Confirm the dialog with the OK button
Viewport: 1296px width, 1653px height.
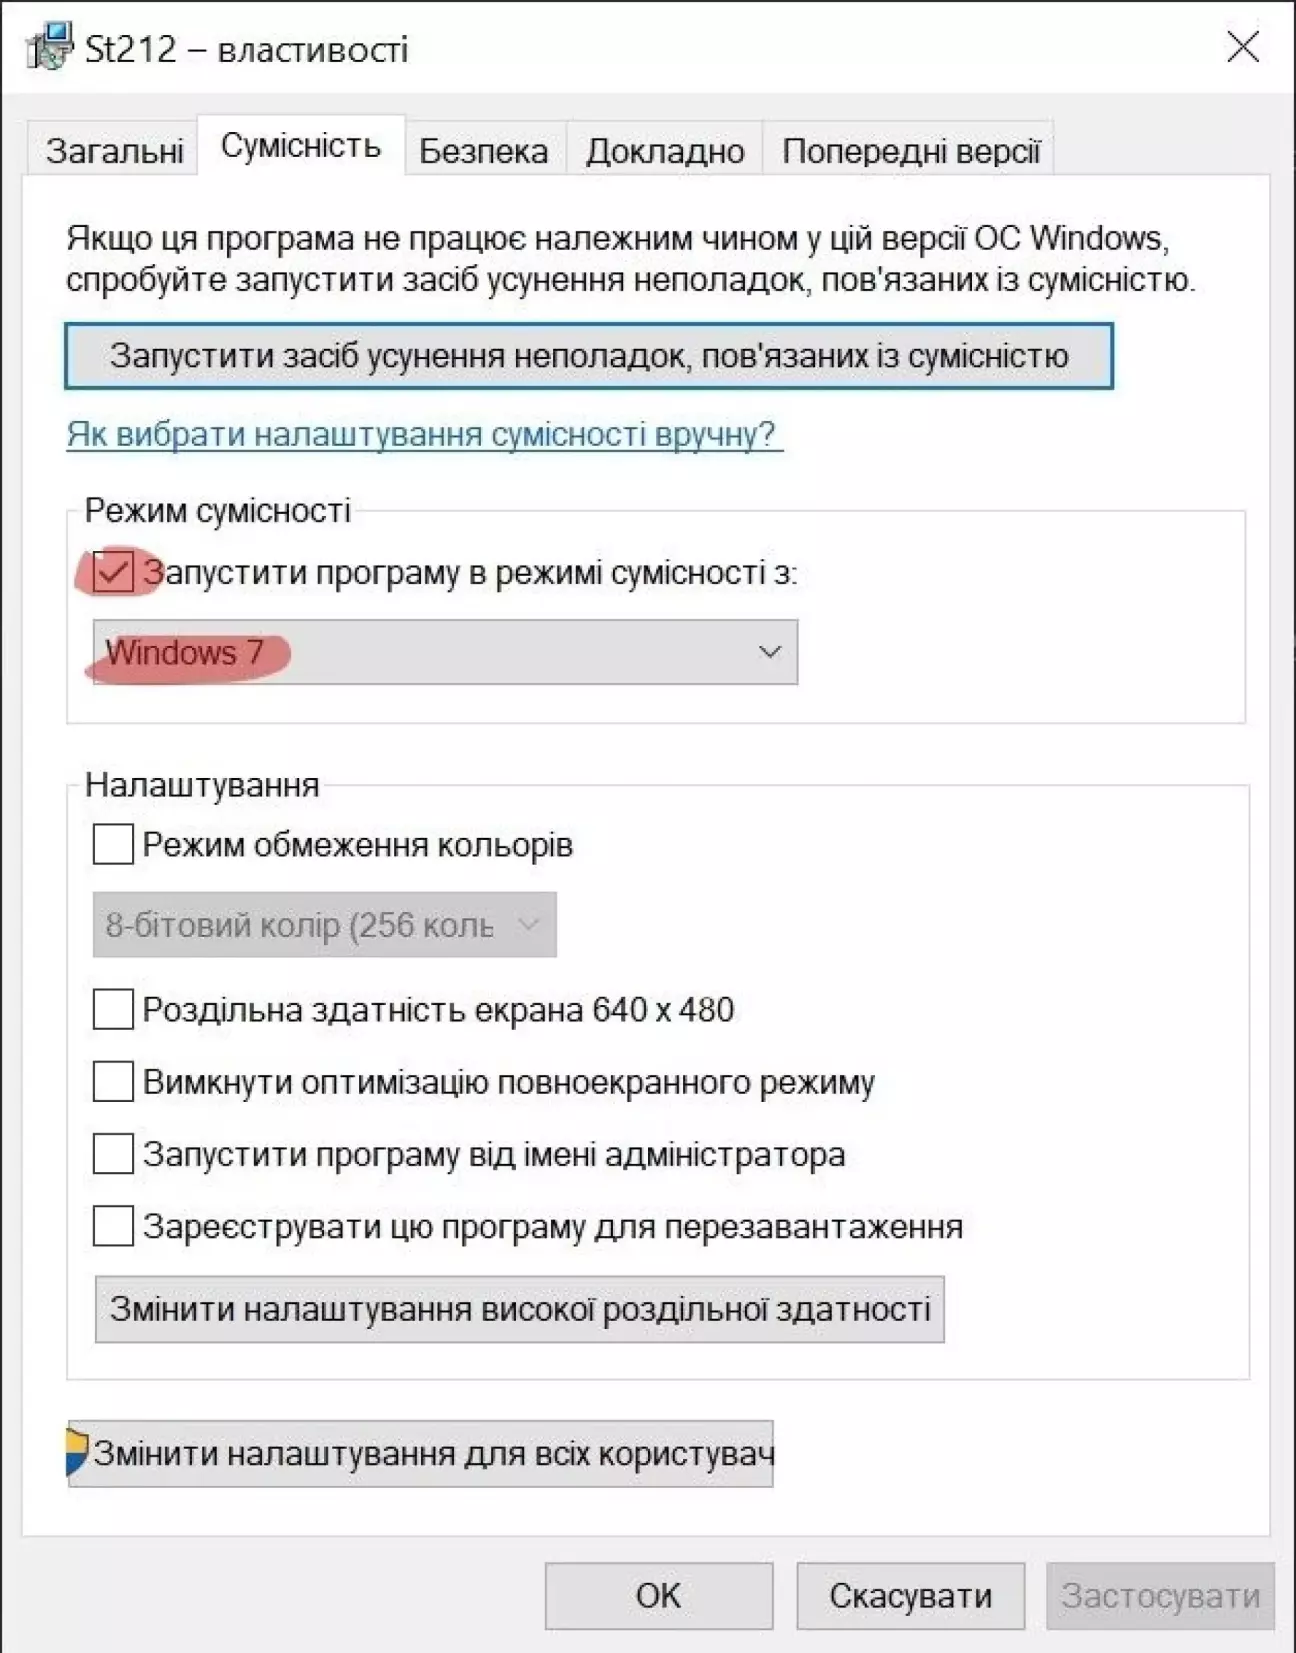click(659, 1596)
